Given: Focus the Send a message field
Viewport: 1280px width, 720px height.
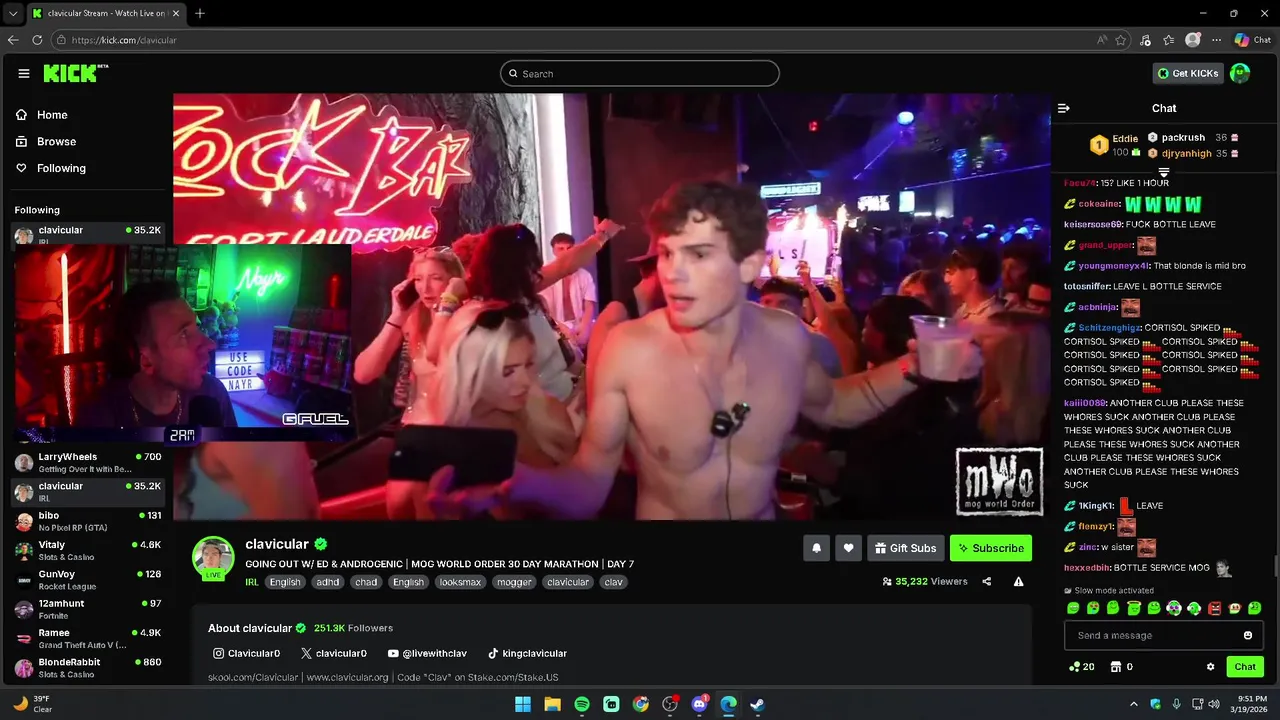Looking at the screenshot, I should coord(1164,635).
